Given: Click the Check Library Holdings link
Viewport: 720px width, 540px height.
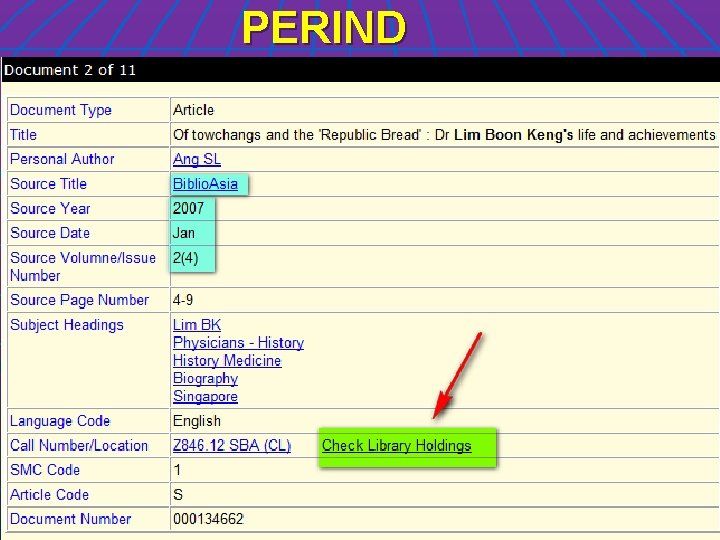Looking at the screenshot, I should (397, 445).
